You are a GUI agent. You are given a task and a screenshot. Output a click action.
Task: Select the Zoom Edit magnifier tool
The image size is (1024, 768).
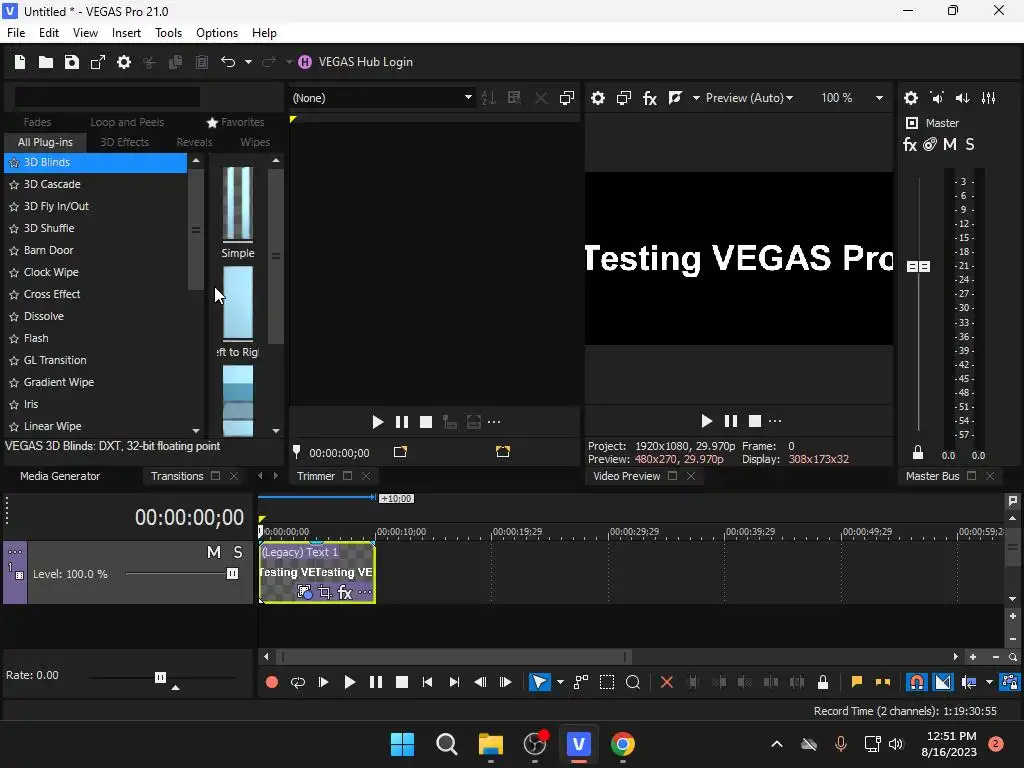tap(633, 682)
